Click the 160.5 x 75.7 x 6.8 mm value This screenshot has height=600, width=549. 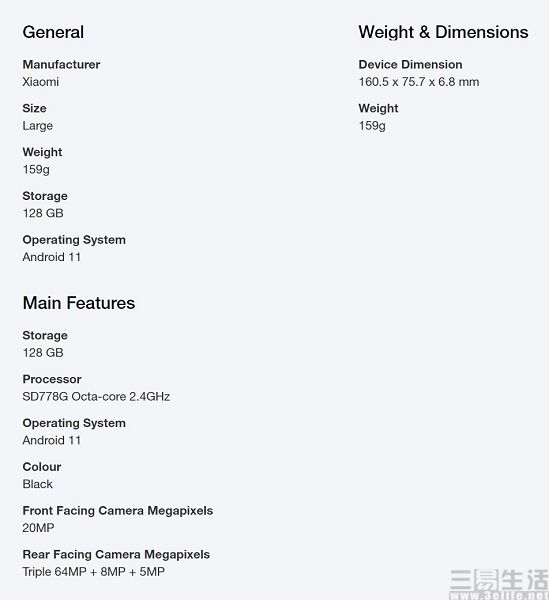click(x=419, y=82)
